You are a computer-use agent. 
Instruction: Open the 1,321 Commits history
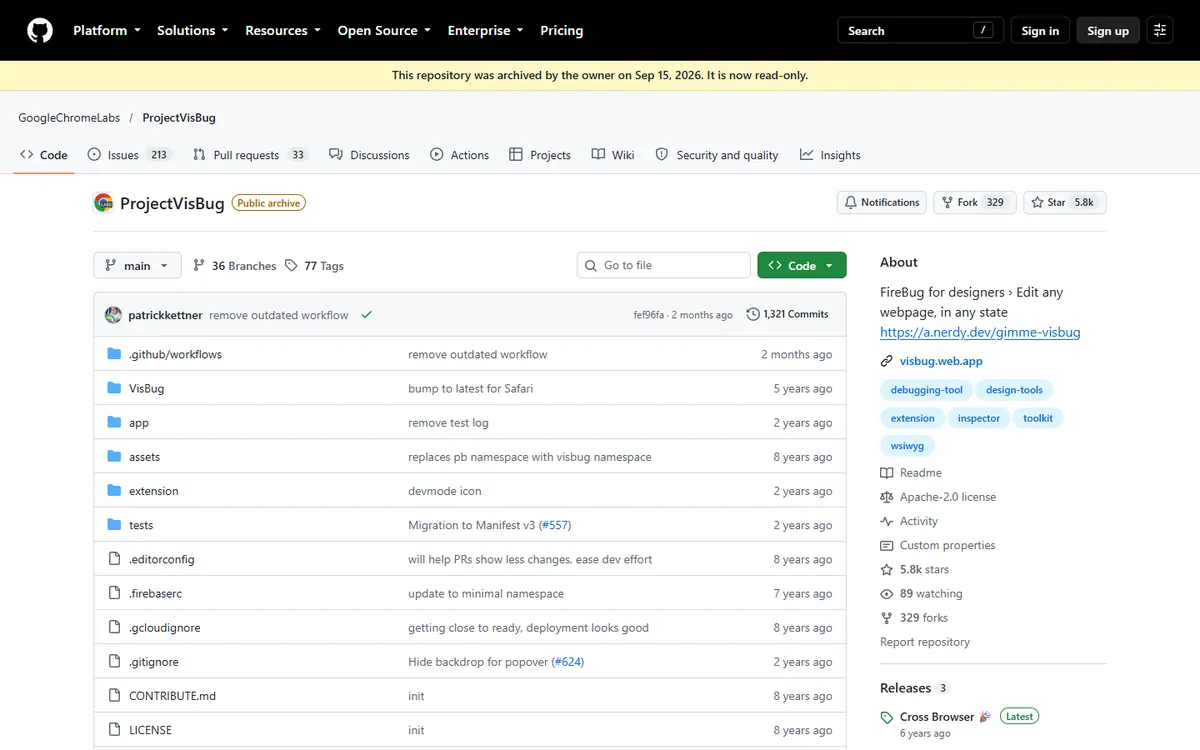788,314
